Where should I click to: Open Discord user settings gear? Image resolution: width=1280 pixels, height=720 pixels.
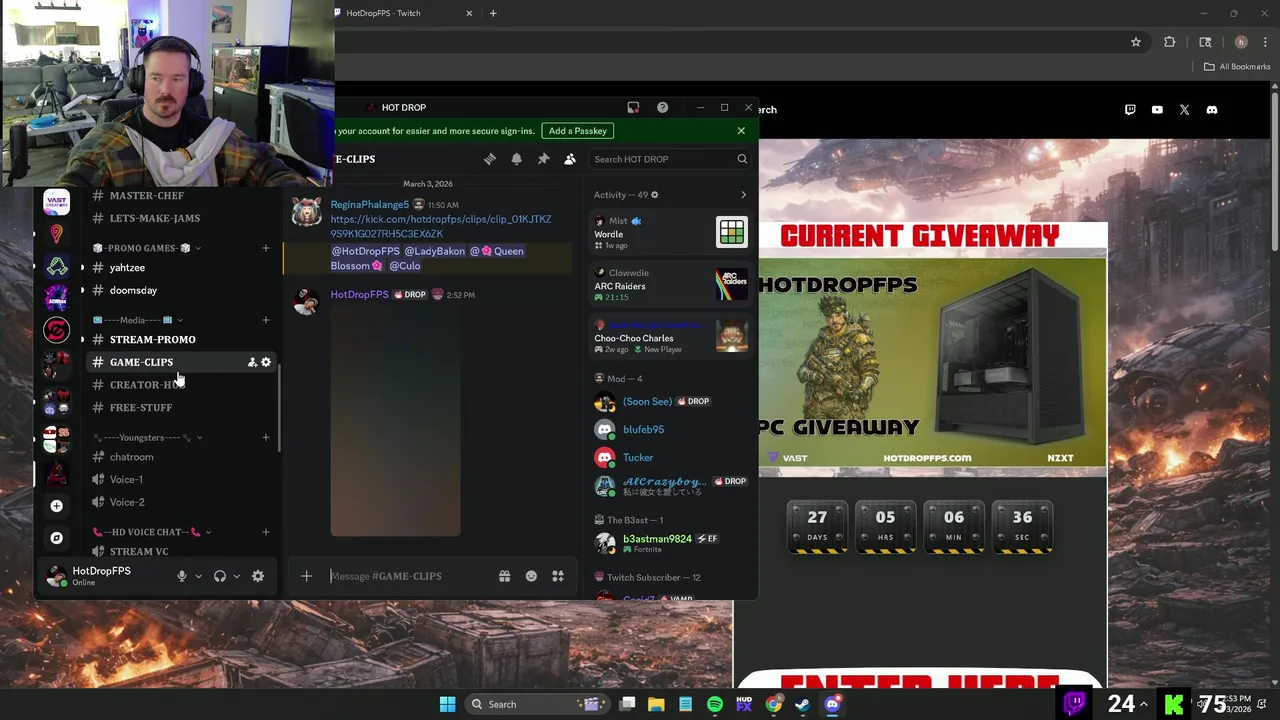(258, 576)
